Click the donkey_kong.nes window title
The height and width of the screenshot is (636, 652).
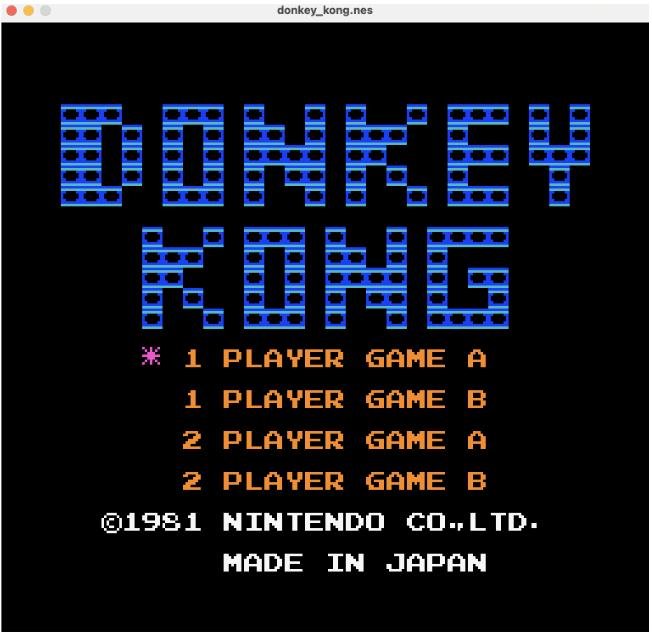click(x=325, y=10)
